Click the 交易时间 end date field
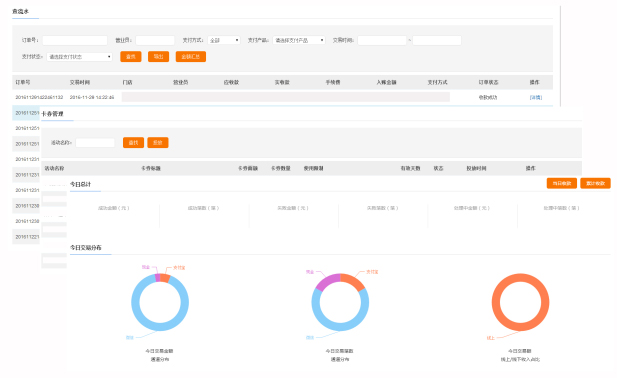This screenshot has height=378, width=617. [x=437, y=40]
